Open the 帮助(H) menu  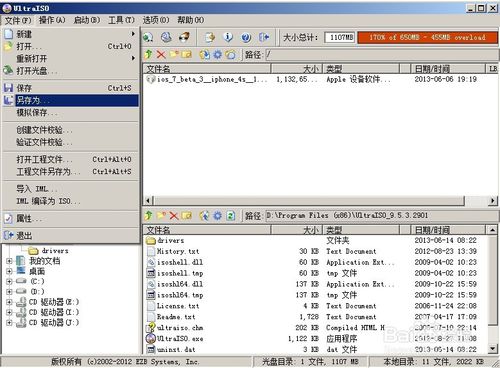190,20
